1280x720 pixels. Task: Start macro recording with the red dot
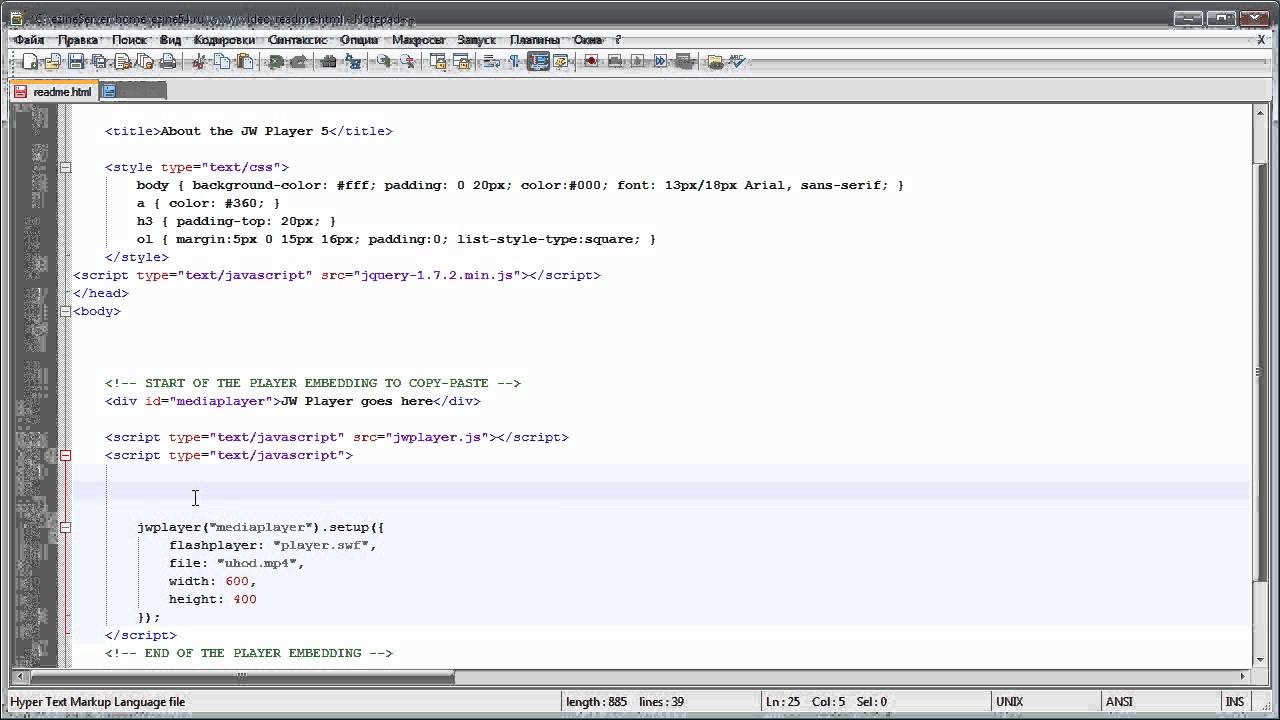coord(591,62)
